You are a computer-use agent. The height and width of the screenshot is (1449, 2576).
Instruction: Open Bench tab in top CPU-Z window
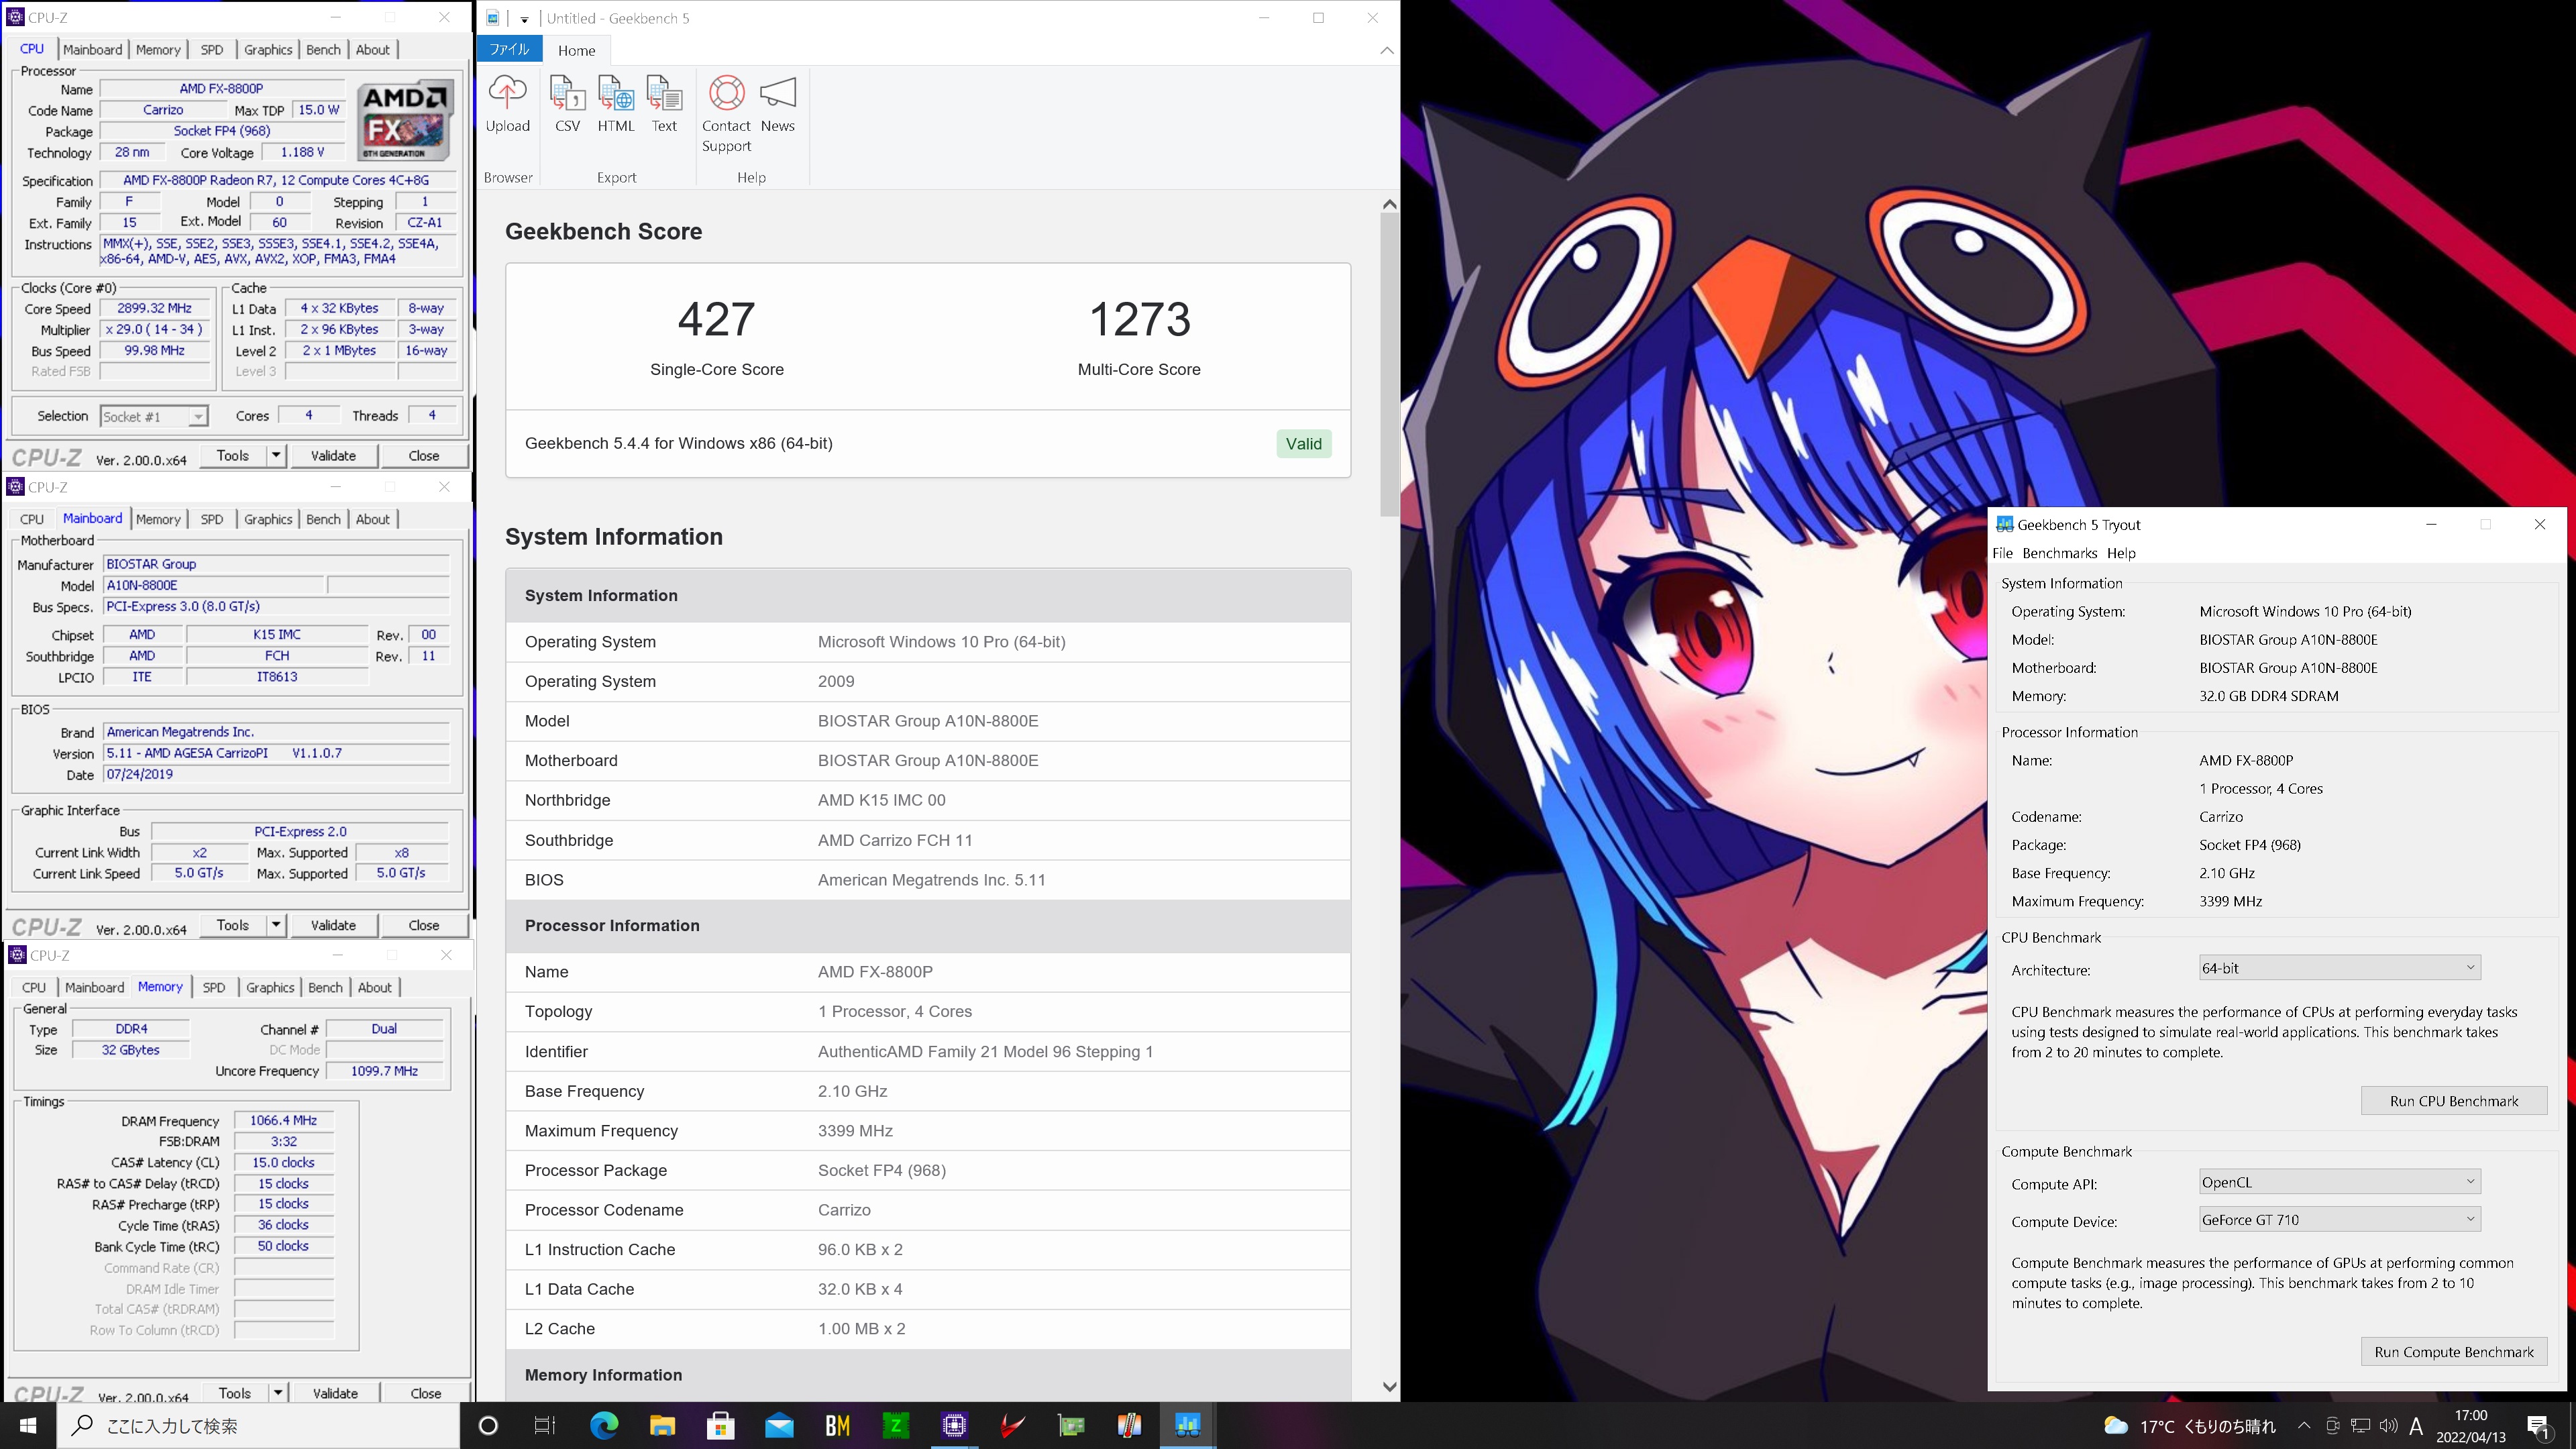click(323, 50)
